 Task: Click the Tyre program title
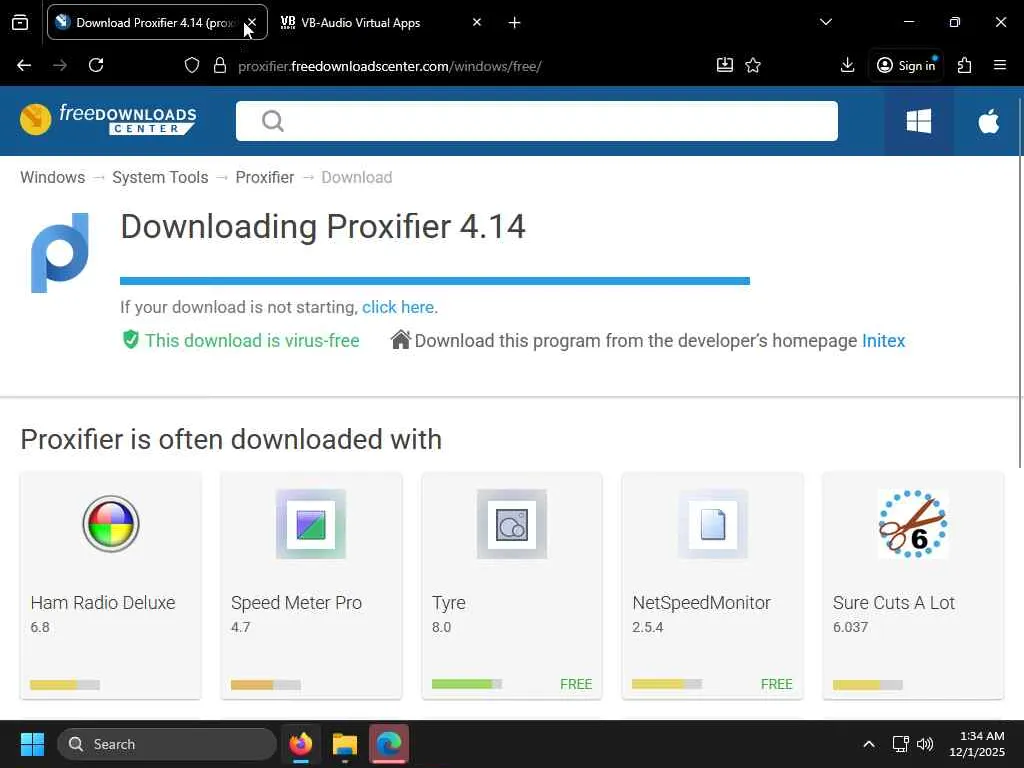click(449, 603)
